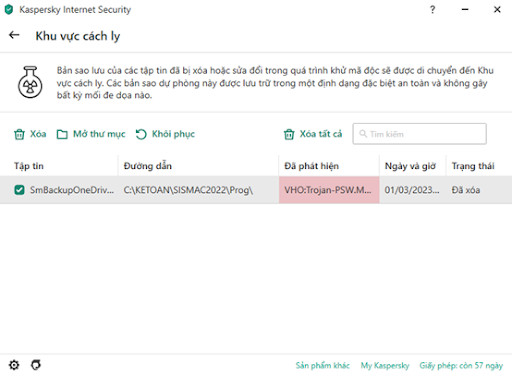Minimize the Kaspersky window
The height and width of the screenshot is (375, 512).
[465, 10]
